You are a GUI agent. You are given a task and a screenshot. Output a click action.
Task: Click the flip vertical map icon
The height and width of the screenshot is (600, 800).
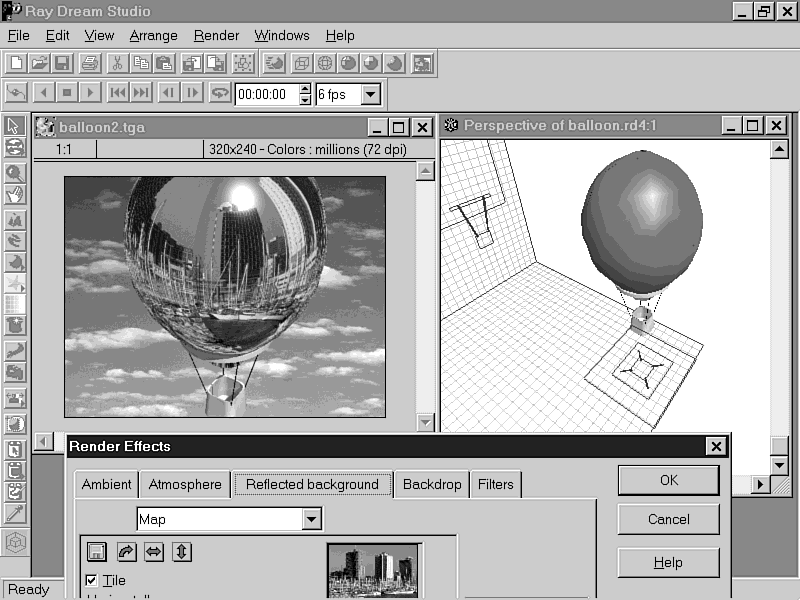pos(181,551)
